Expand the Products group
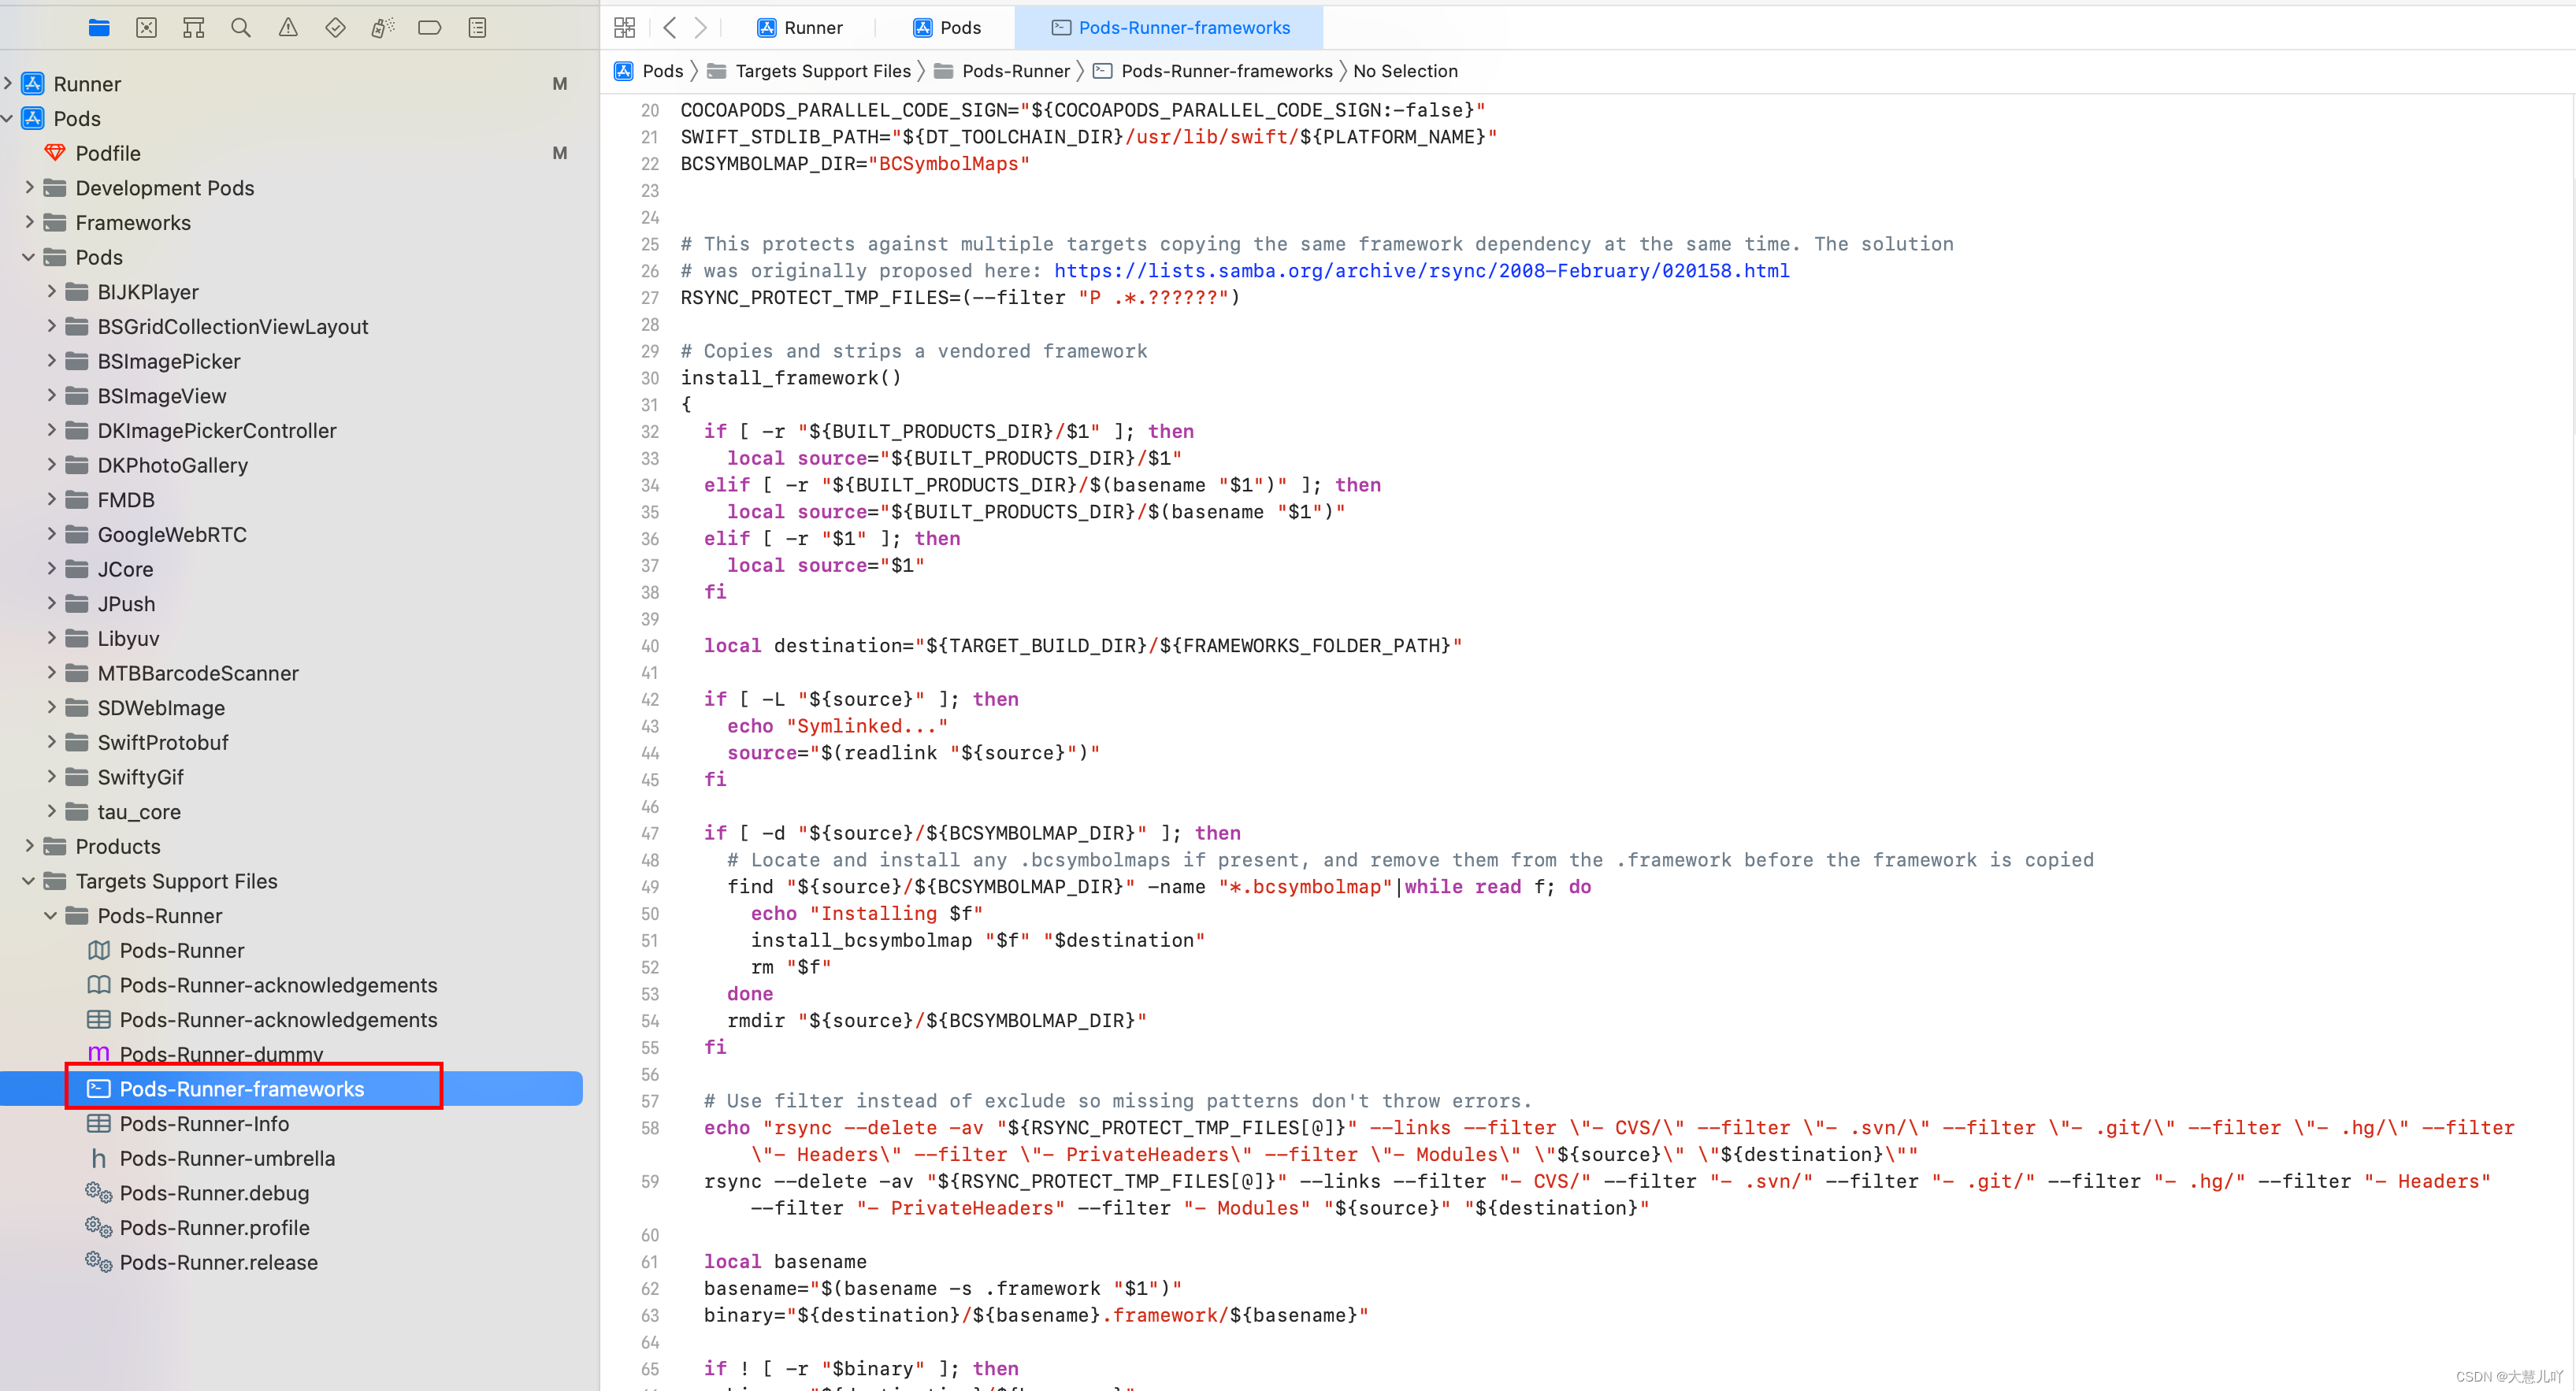This screenshot has width=2576, height=1391. pos(29,846)
